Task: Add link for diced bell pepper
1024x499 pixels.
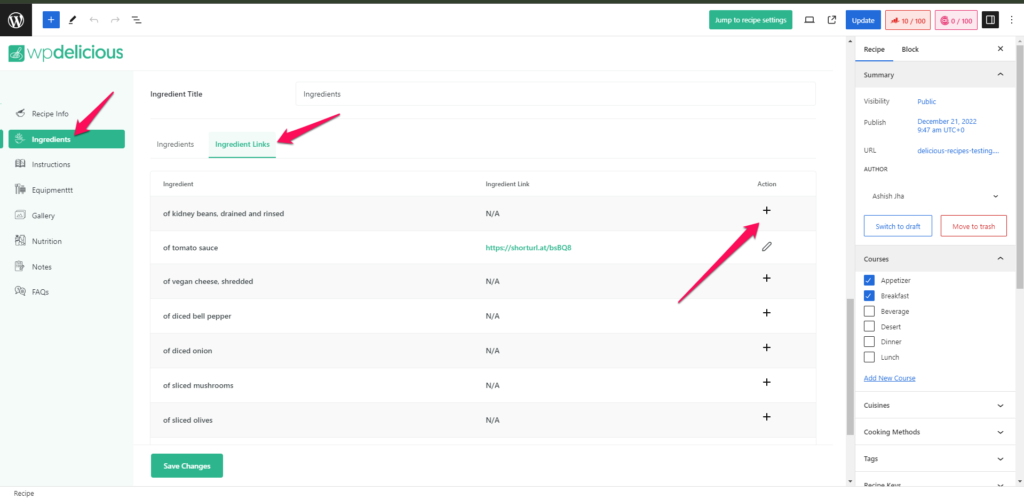Action: [767, 313]
